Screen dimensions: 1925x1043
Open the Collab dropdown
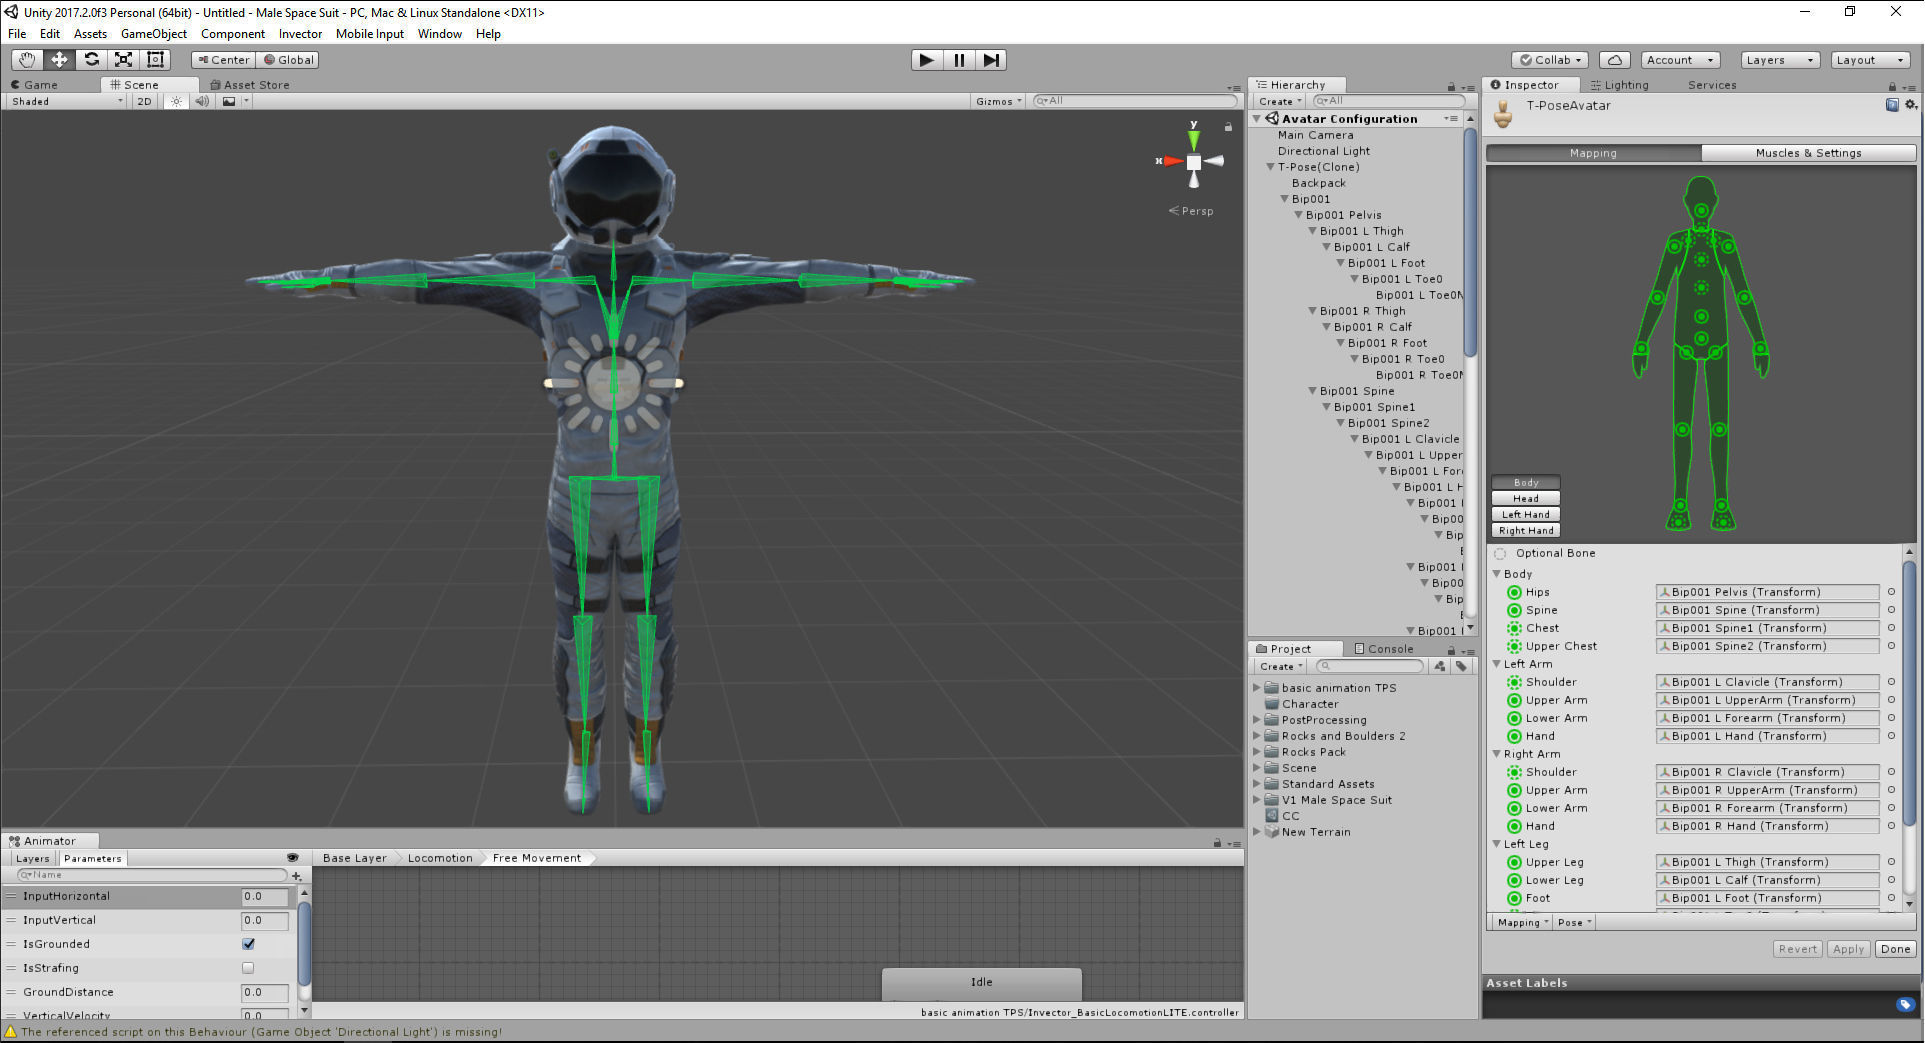(x=1551, y=60)
